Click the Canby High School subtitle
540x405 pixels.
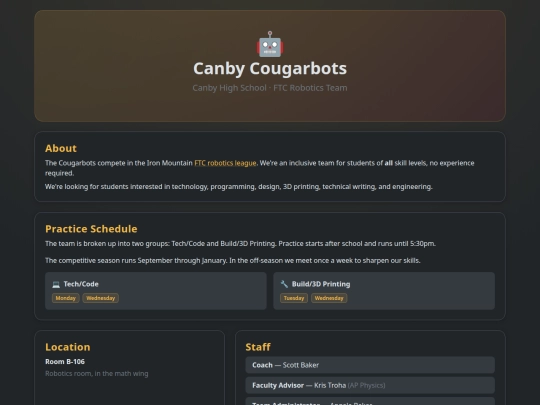point(270,88)
